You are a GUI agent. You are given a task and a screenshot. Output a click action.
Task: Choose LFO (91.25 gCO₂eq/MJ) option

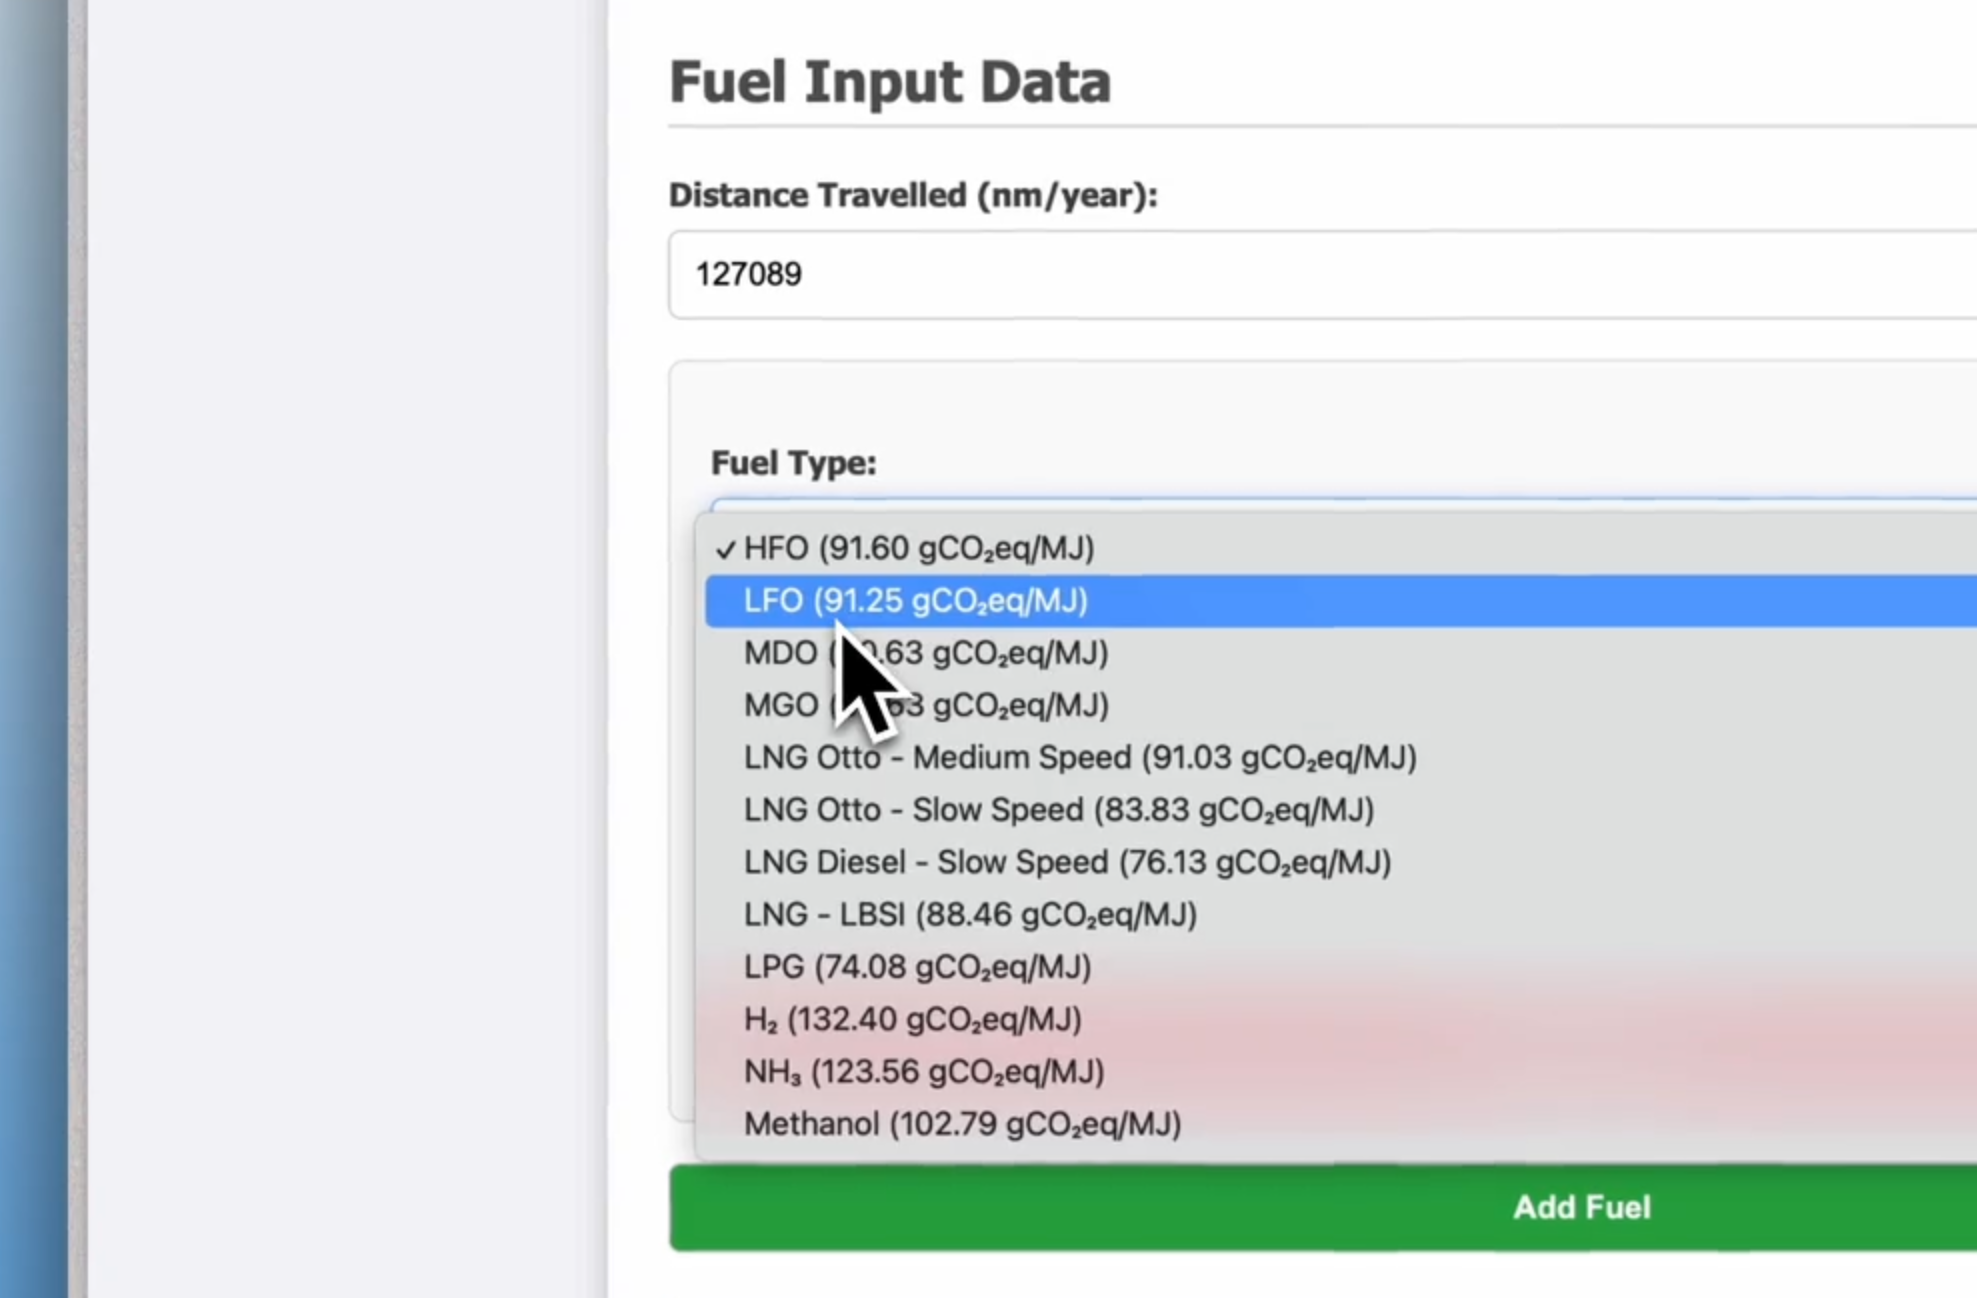914,601
